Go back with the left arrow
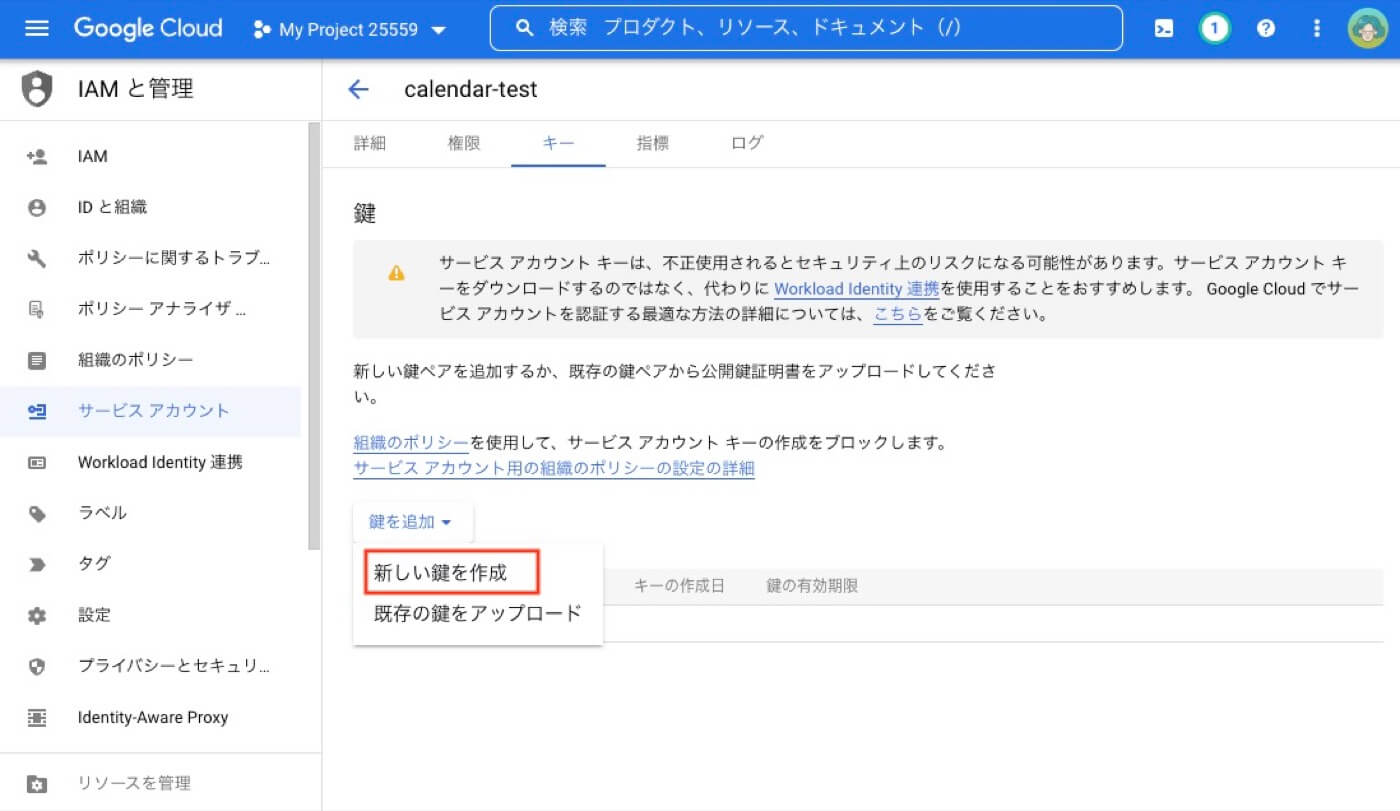 click(358, 90)
